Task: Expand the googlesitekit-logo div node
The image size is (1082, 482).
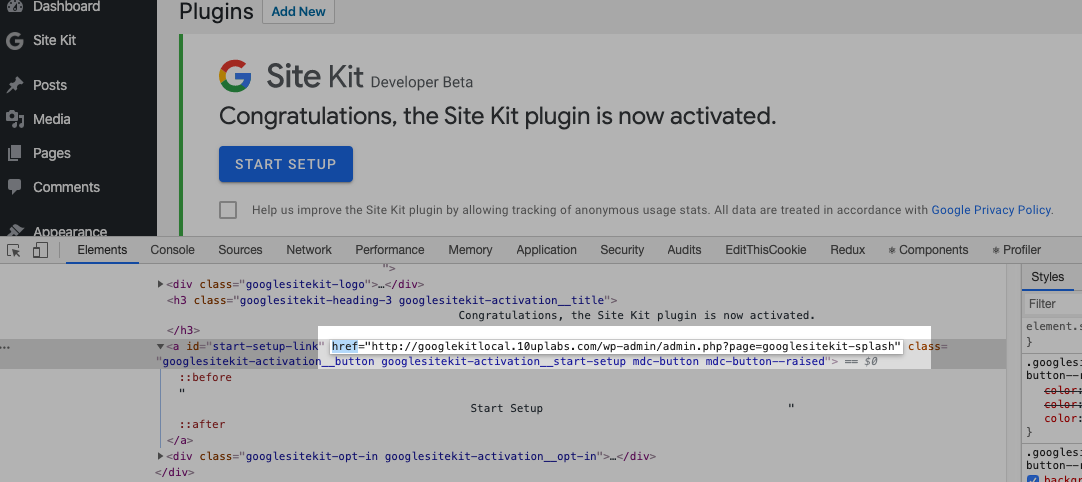Action: click(x=160, y=284)
